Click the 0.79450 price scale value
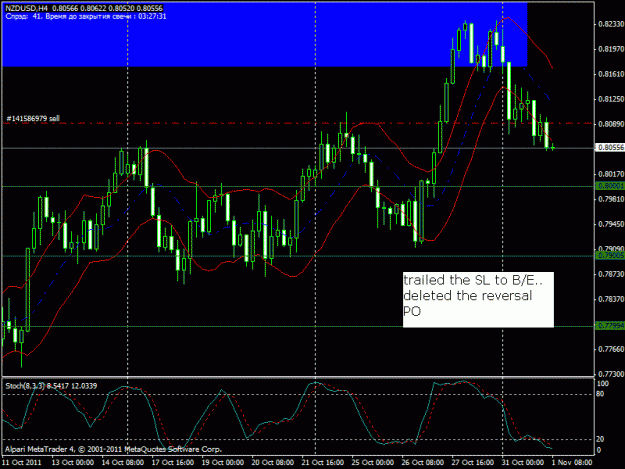This screenshot has width=625, height=469. click(x=611, y=224)
